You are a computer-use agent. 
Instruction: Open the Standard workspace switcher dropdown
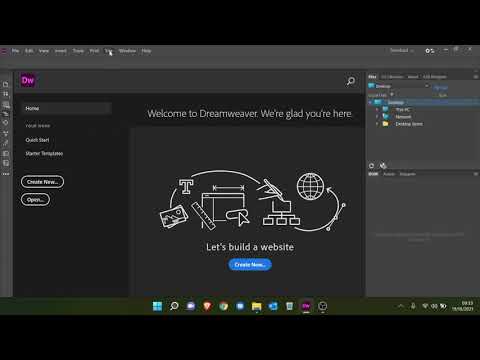(402, 50)
